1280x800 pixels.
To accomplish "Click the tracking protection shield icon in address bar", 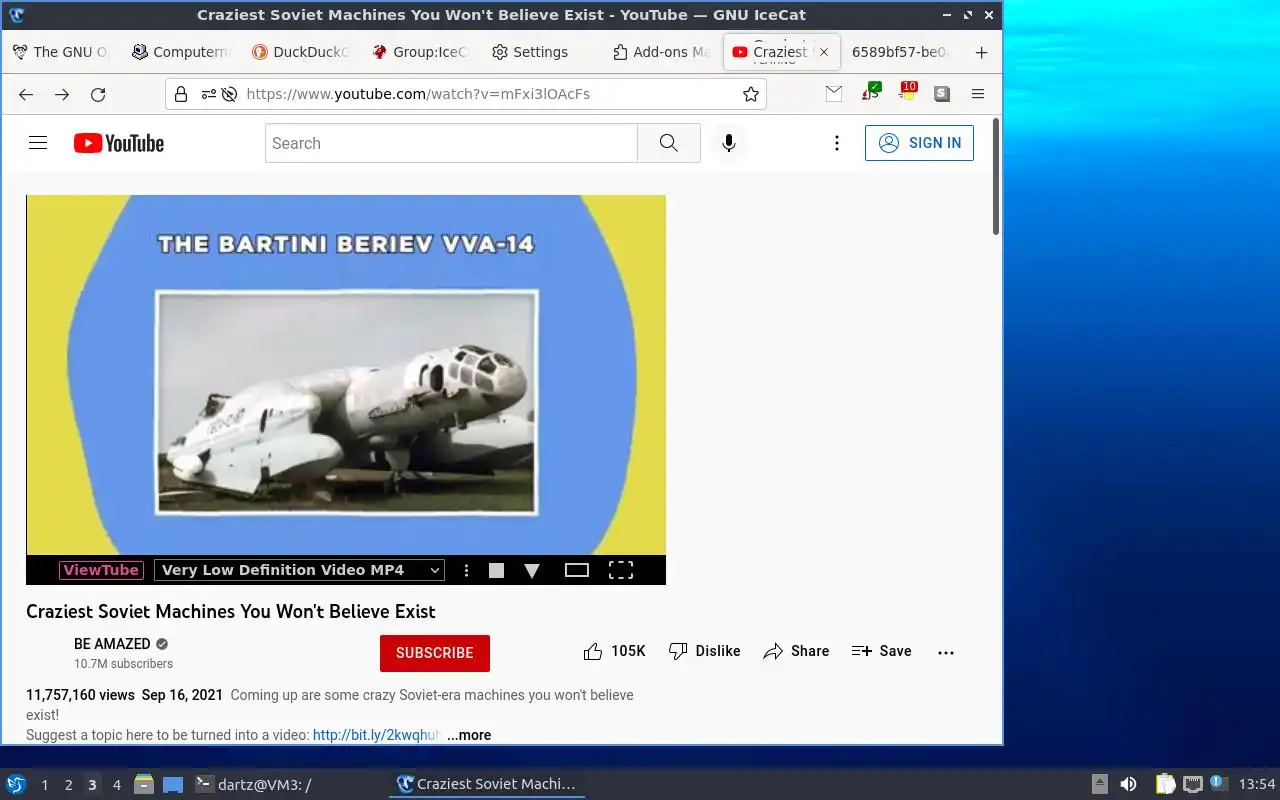I will pos(229,94).
